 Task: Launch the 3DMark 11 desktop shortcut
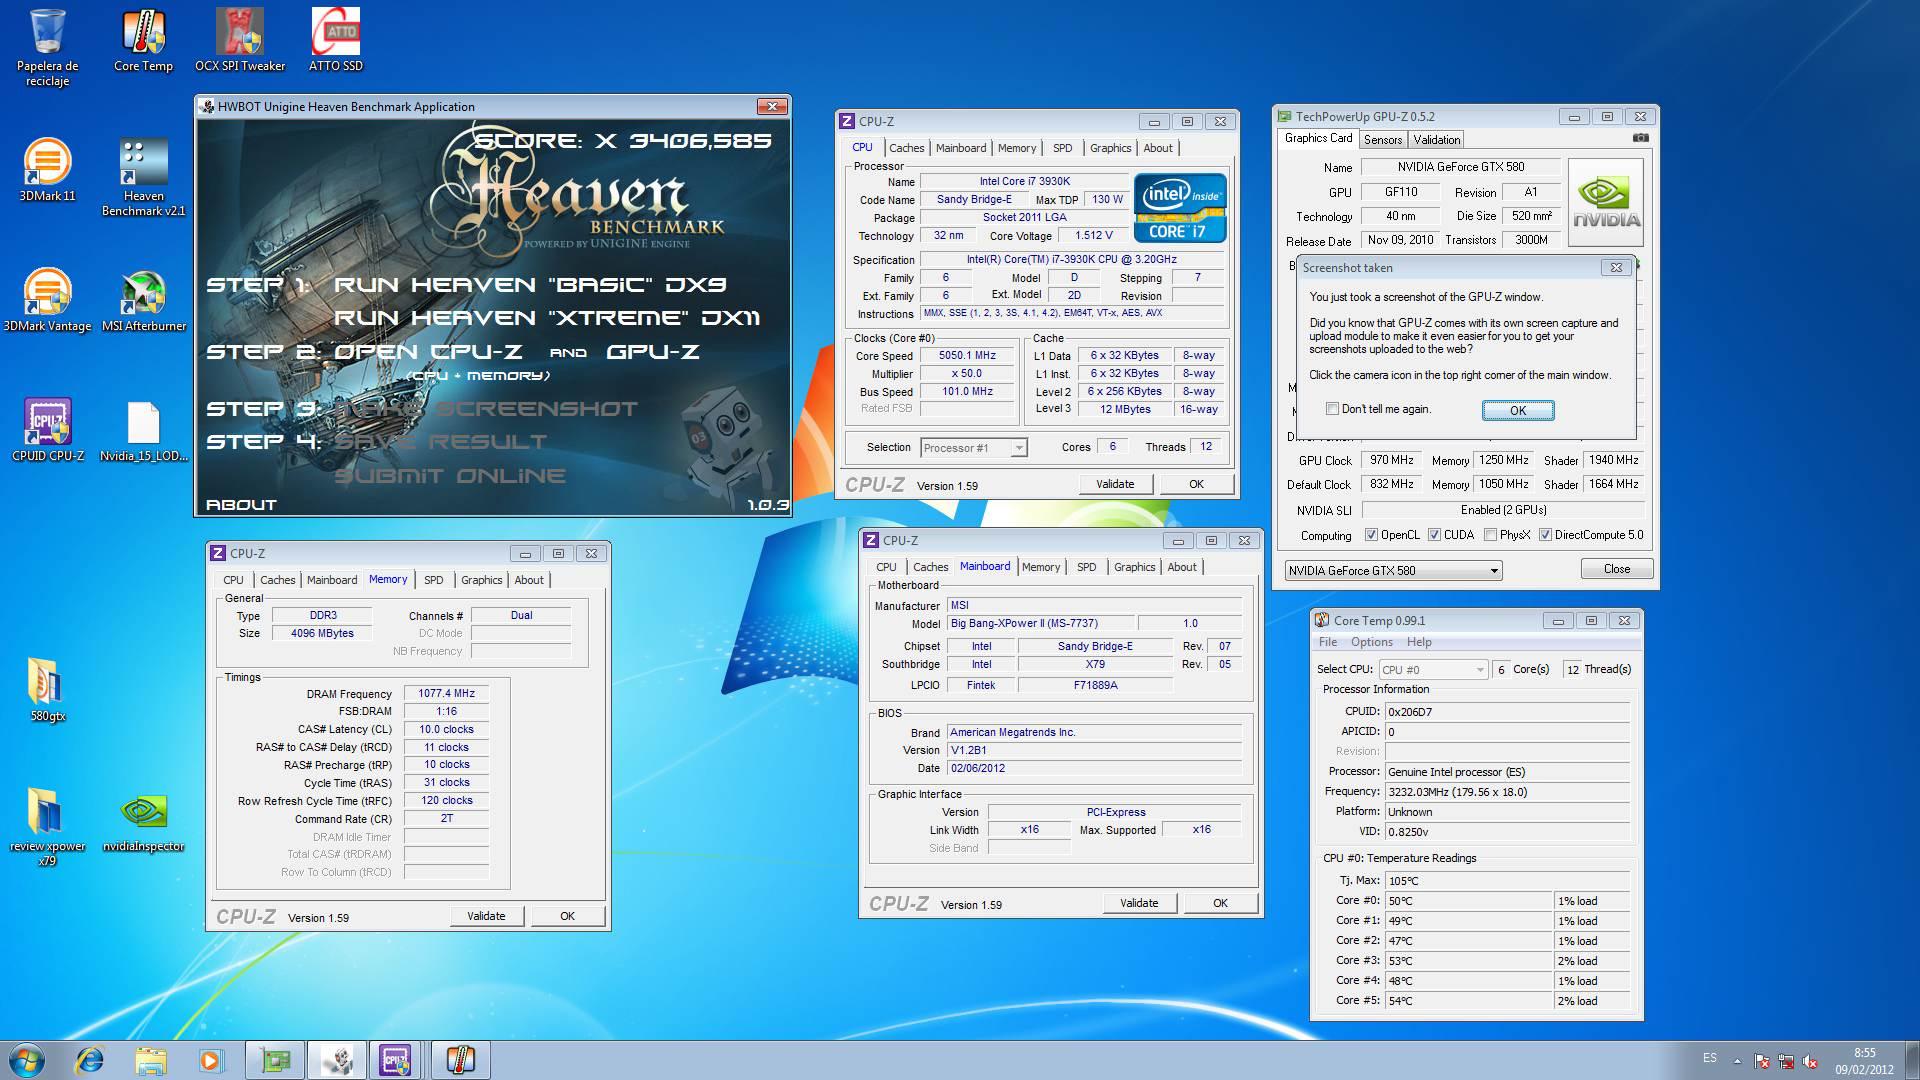pyautogui.click(x=47, y=171)
